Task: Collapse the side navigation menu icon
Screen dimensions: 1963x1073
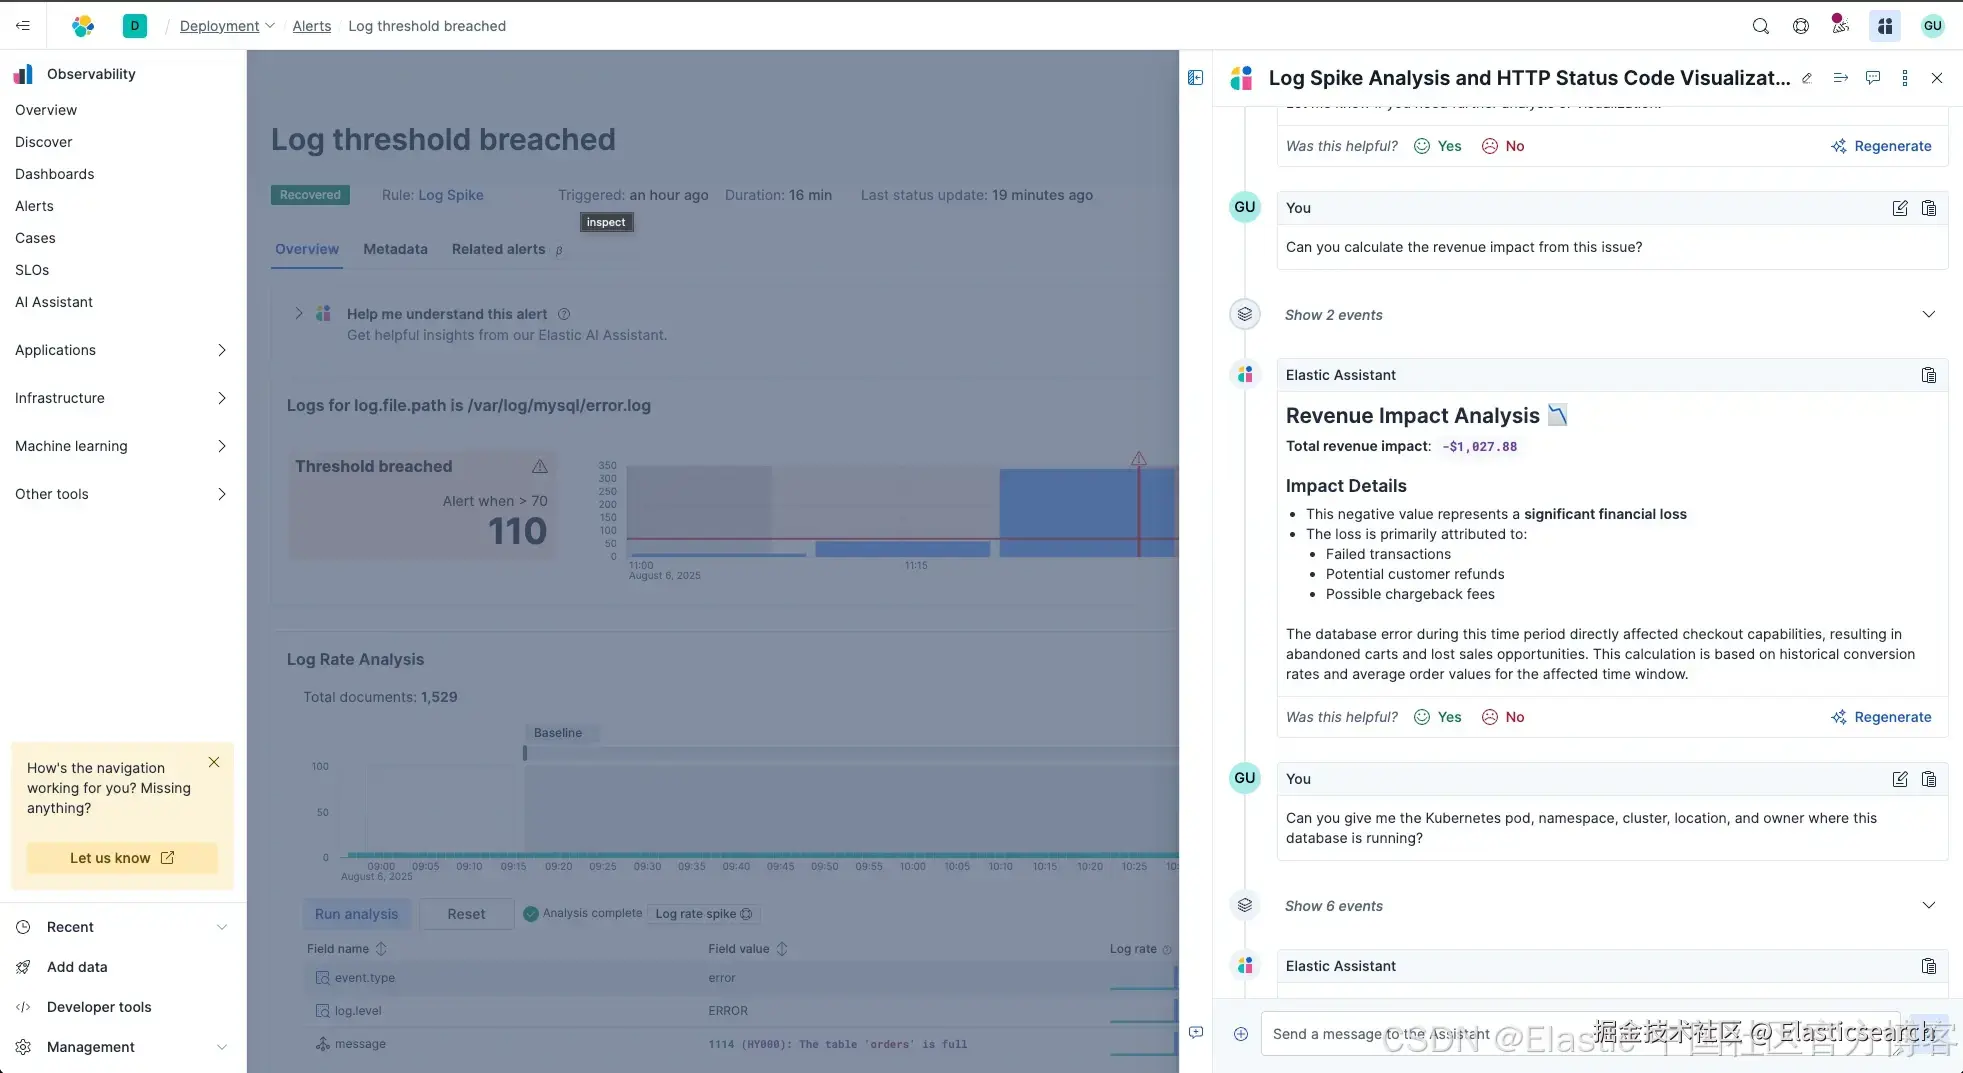Action: (x=23, y=26)
